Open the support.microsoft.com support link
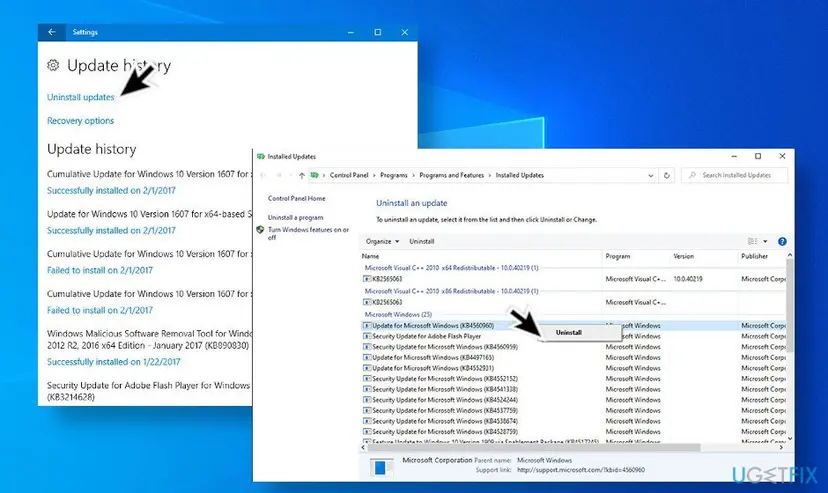Screen dimensions: 828x493 [581, 470]
